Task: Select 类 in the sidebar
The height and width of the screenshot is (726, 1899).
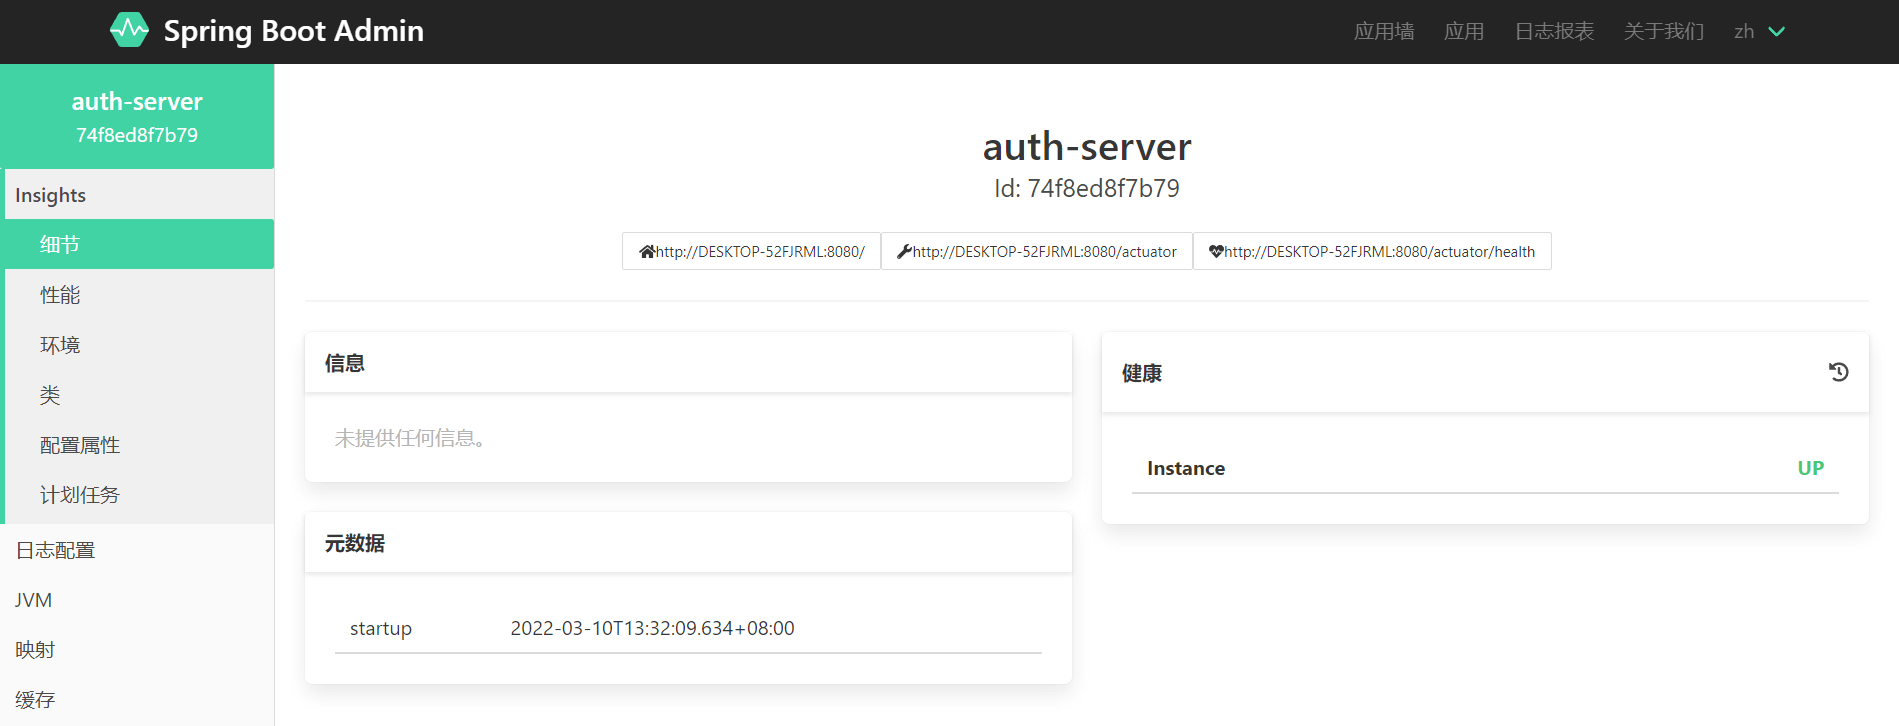Action: pos(139,395)
